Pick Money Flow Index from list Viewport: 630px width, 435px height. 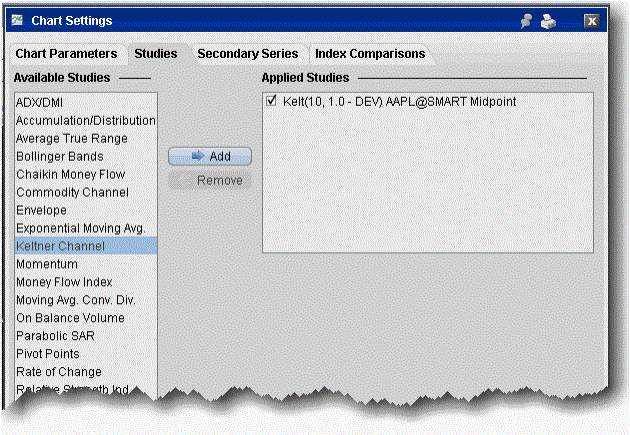click(x=64, y=282)
